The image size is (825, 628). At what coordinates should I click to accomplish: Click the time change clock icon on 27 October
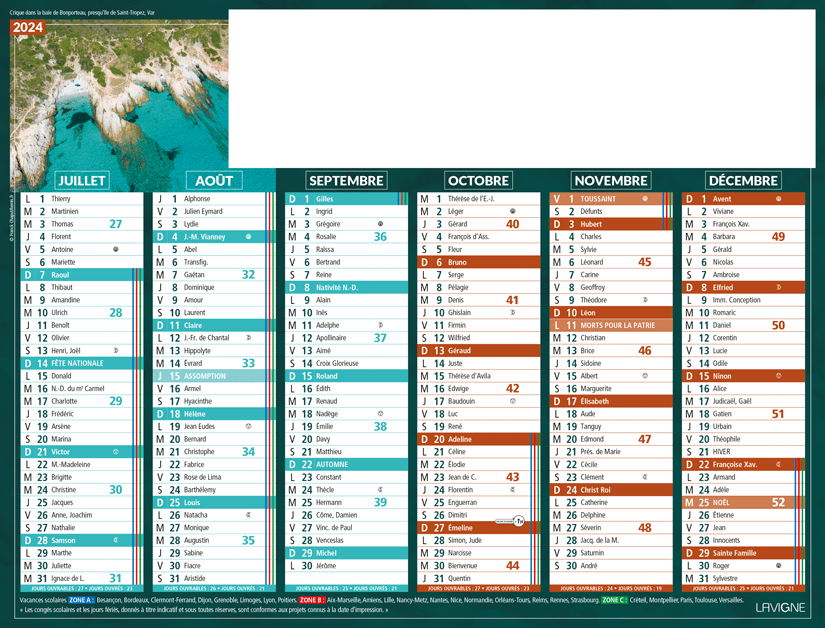[519, 521]
